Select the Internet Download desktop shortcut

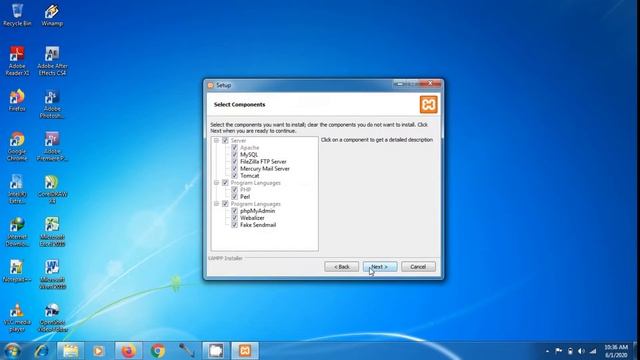[x=17, y=231]
